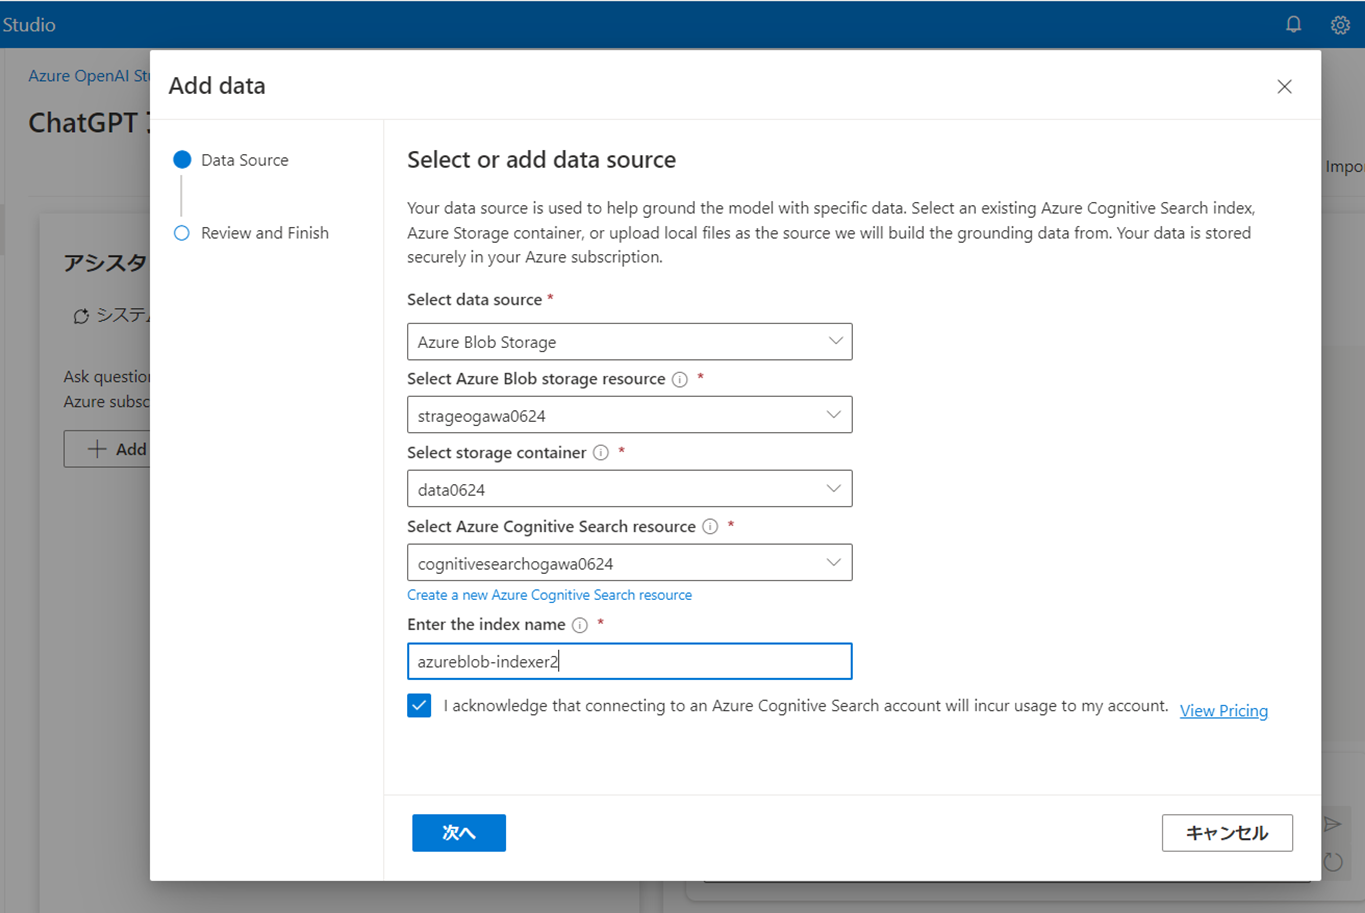Viewport: 1365px width, 913px height.
Task: Open the tooltip icon for Azure Cognitive Search resource
Action: coord(710,526)
